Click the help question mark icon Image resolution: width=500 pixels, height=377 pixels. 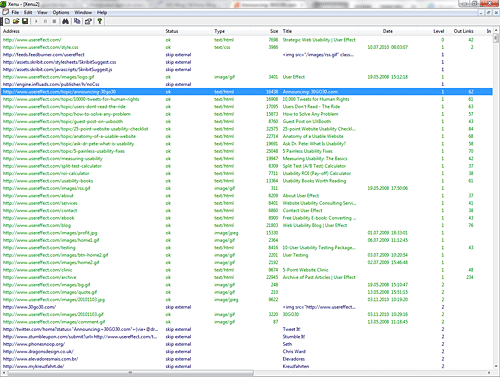(x=99, y=21)
